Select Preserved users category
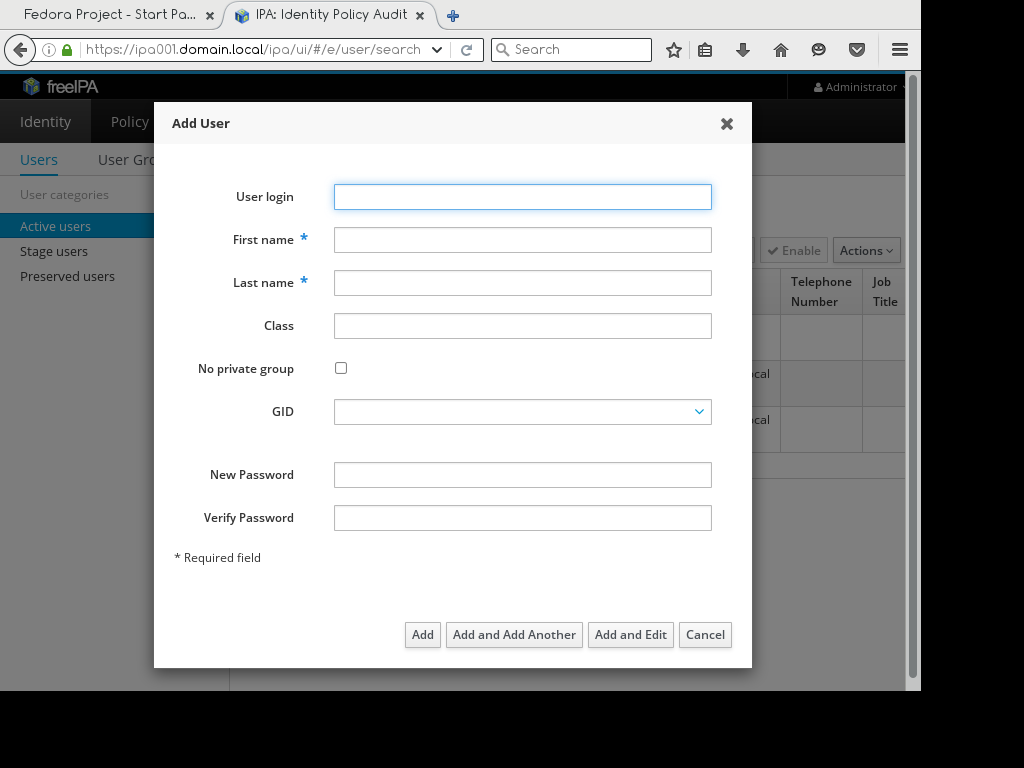The height and width of the screenshot is (768, 1024). click(x=67, y=276)
